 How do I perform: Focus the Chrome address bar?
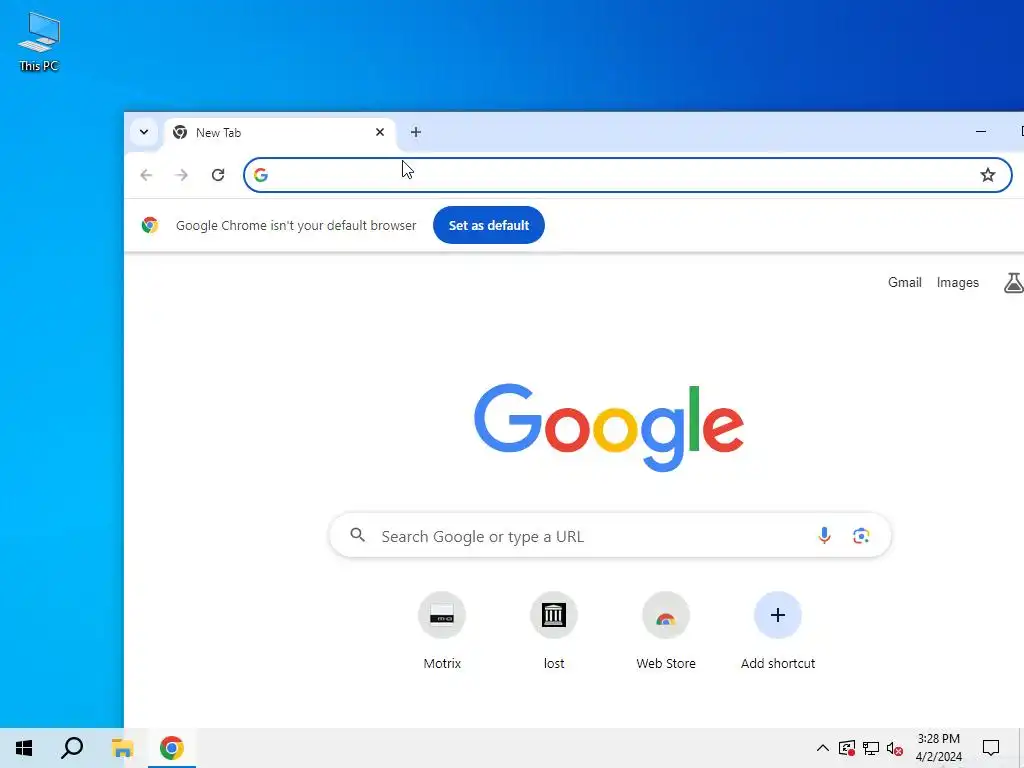(628, 175)
